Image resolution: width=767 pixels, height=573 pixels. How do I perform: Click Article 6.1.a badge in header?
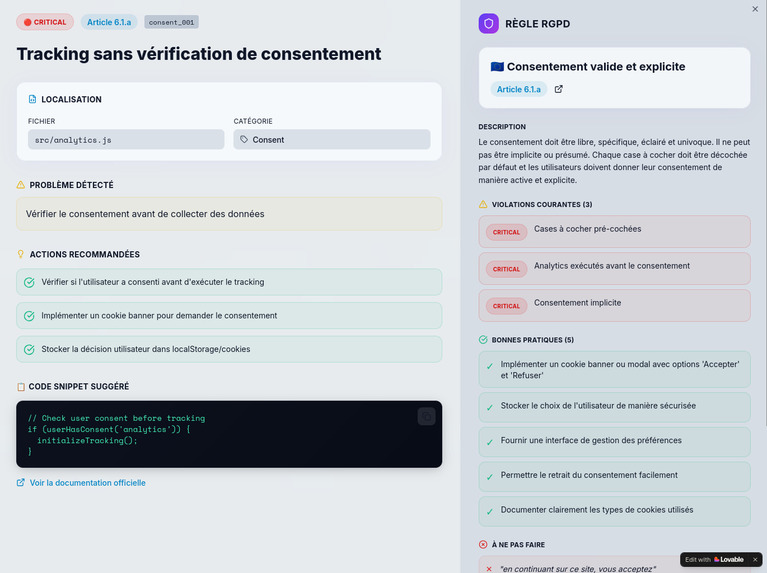109,22
